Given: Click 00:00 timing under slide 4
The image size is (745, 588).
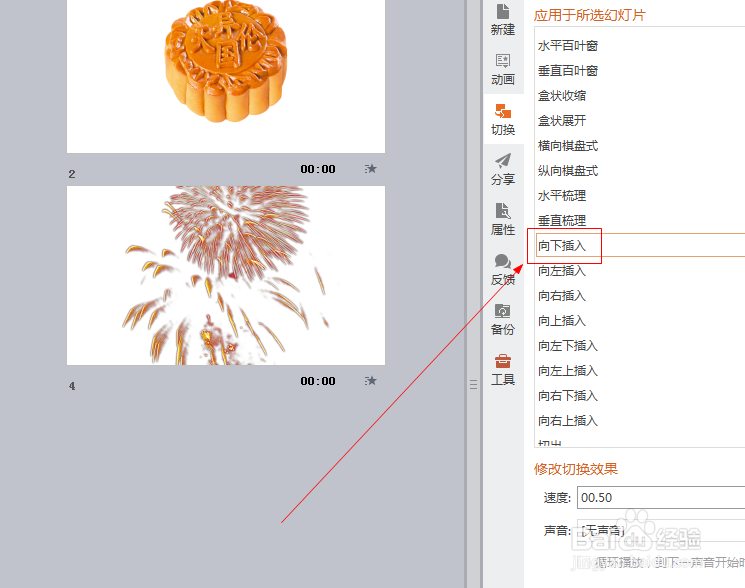Looking at the screenshot, I should pos(318,381).
